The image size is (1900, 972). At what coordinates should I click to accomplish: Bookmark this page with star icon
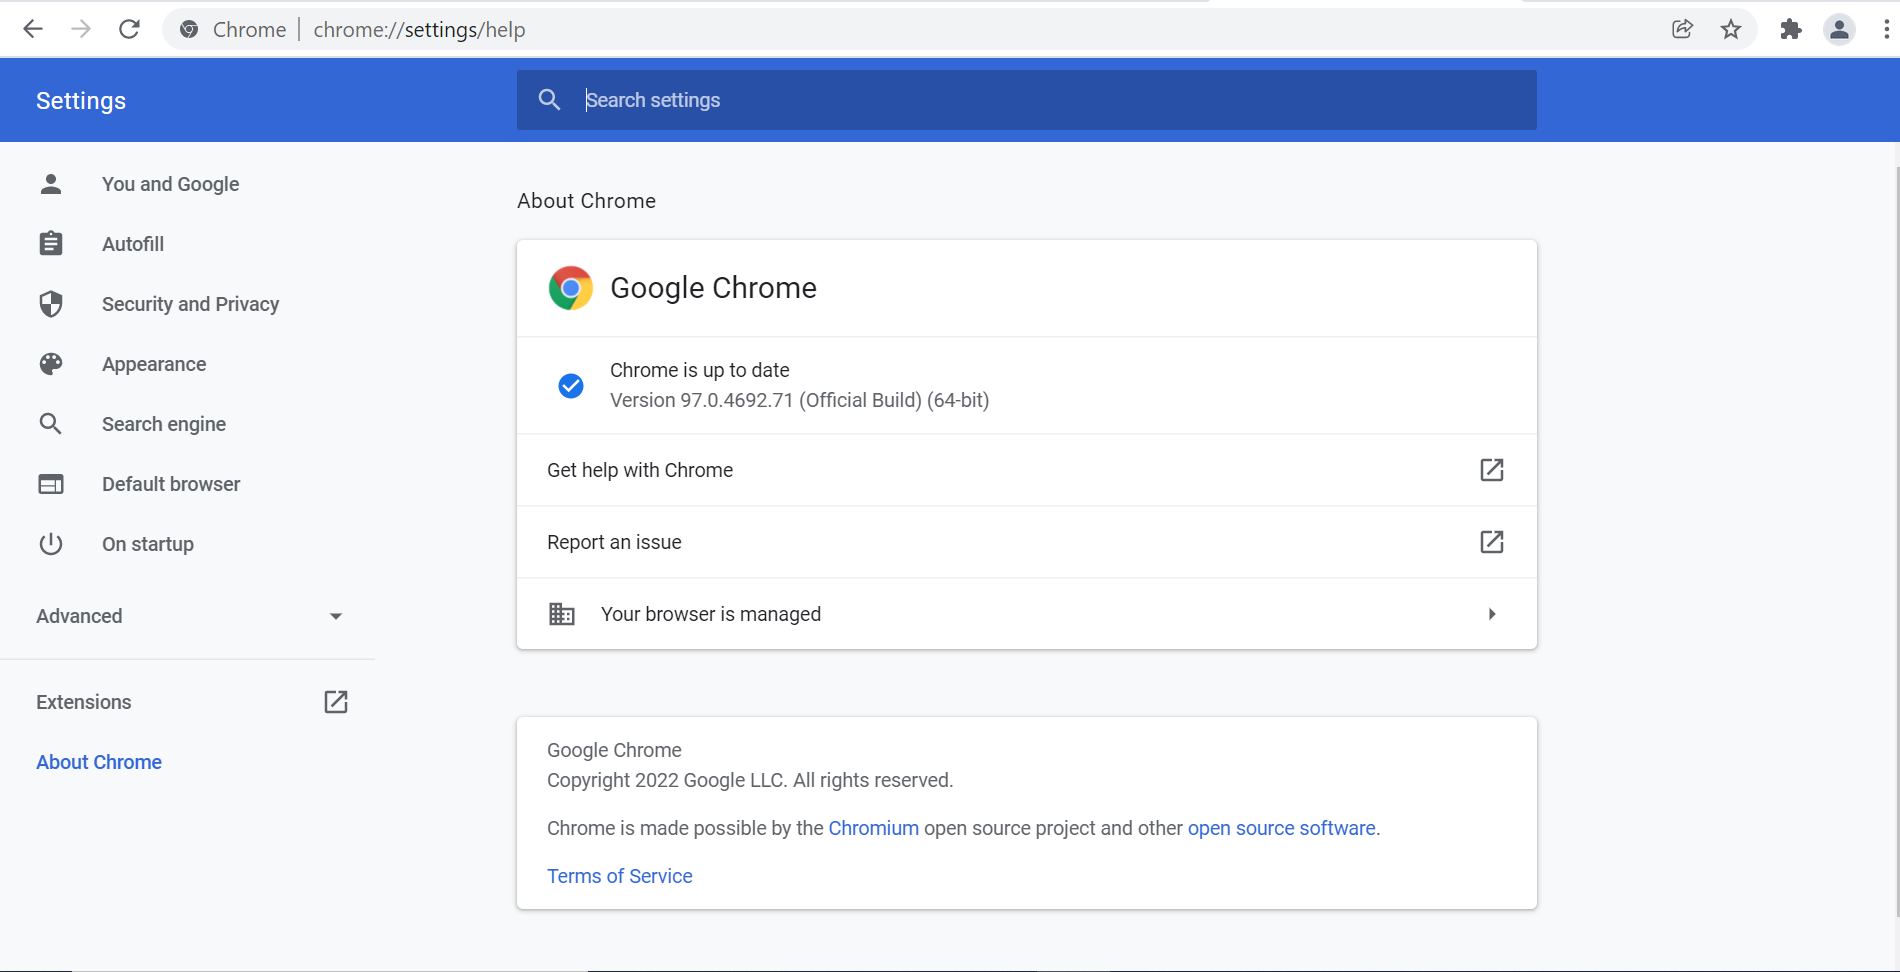[1731, 29]
